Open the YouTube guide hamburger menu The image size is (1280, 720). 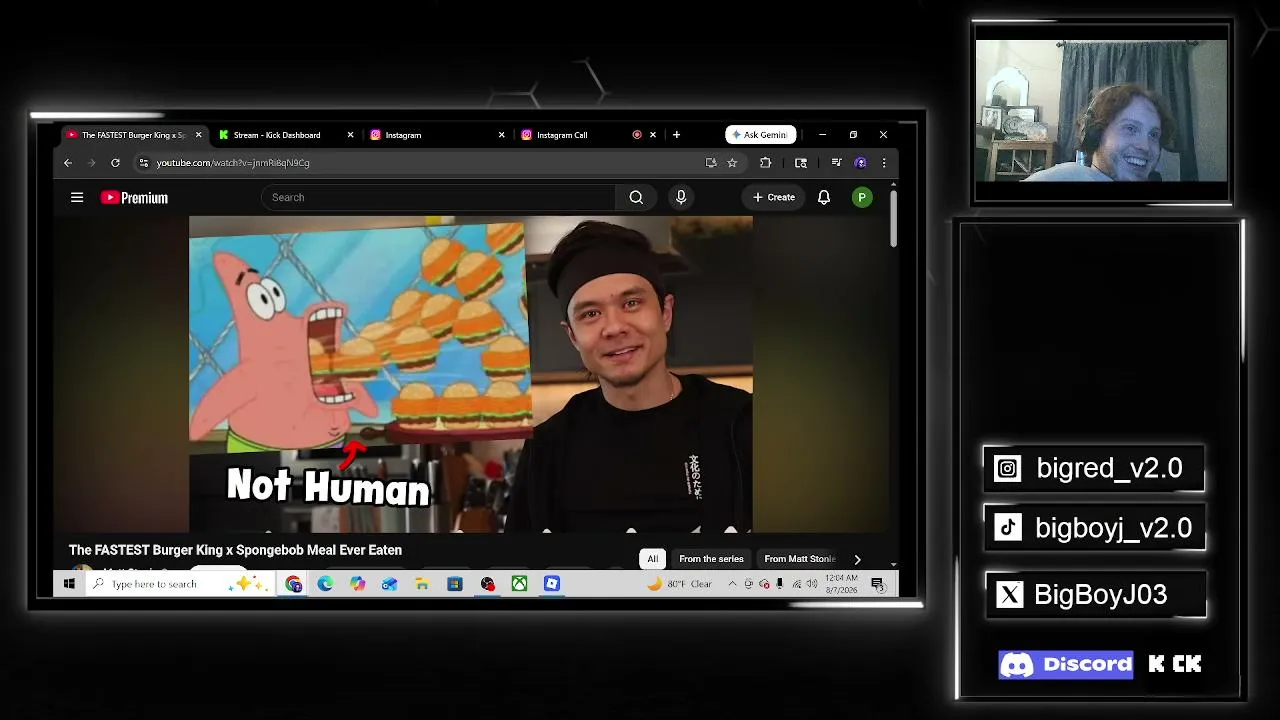tap(77, 197)
